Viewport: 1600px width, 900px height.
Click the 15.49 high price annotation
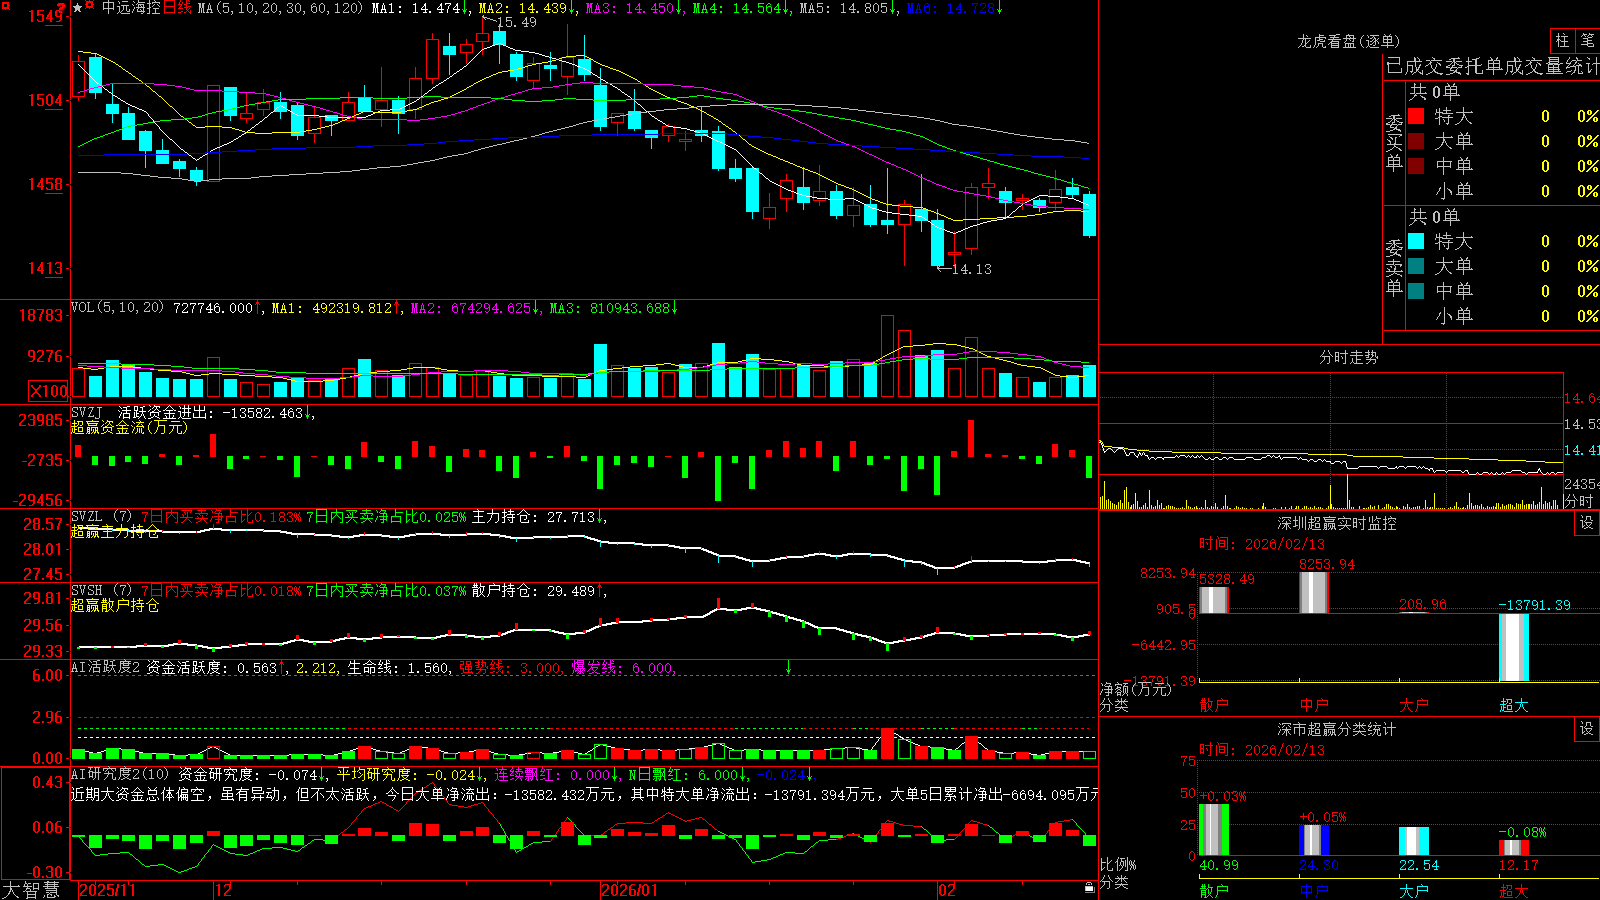[516, 22]
